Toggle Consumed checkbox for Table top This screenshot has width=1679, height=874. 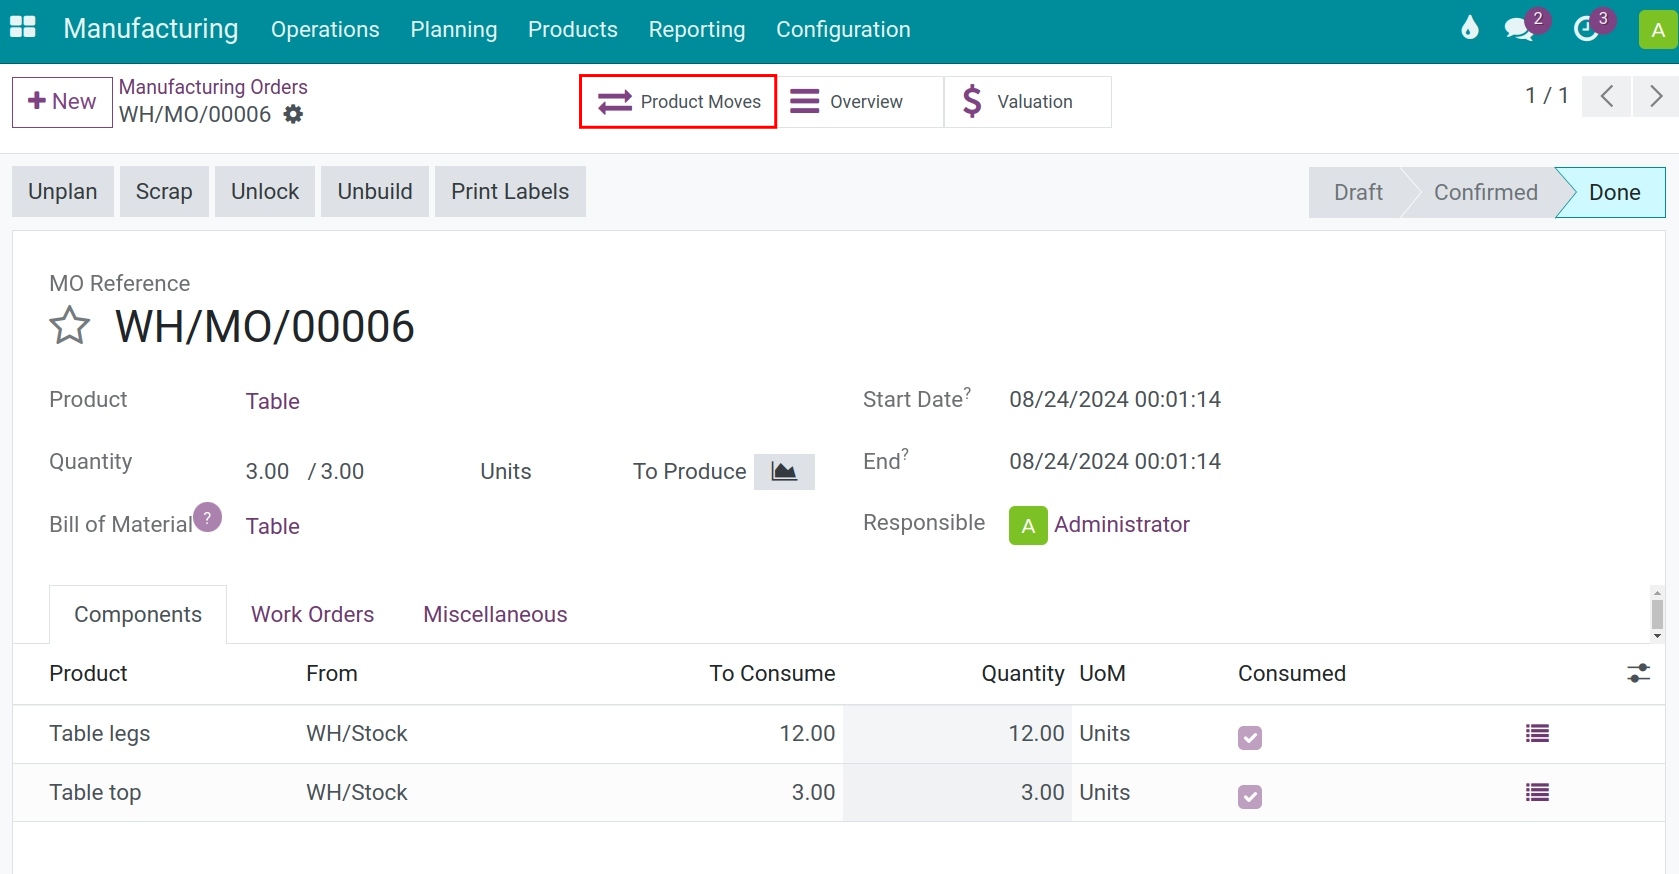(x=1250, y=797)
